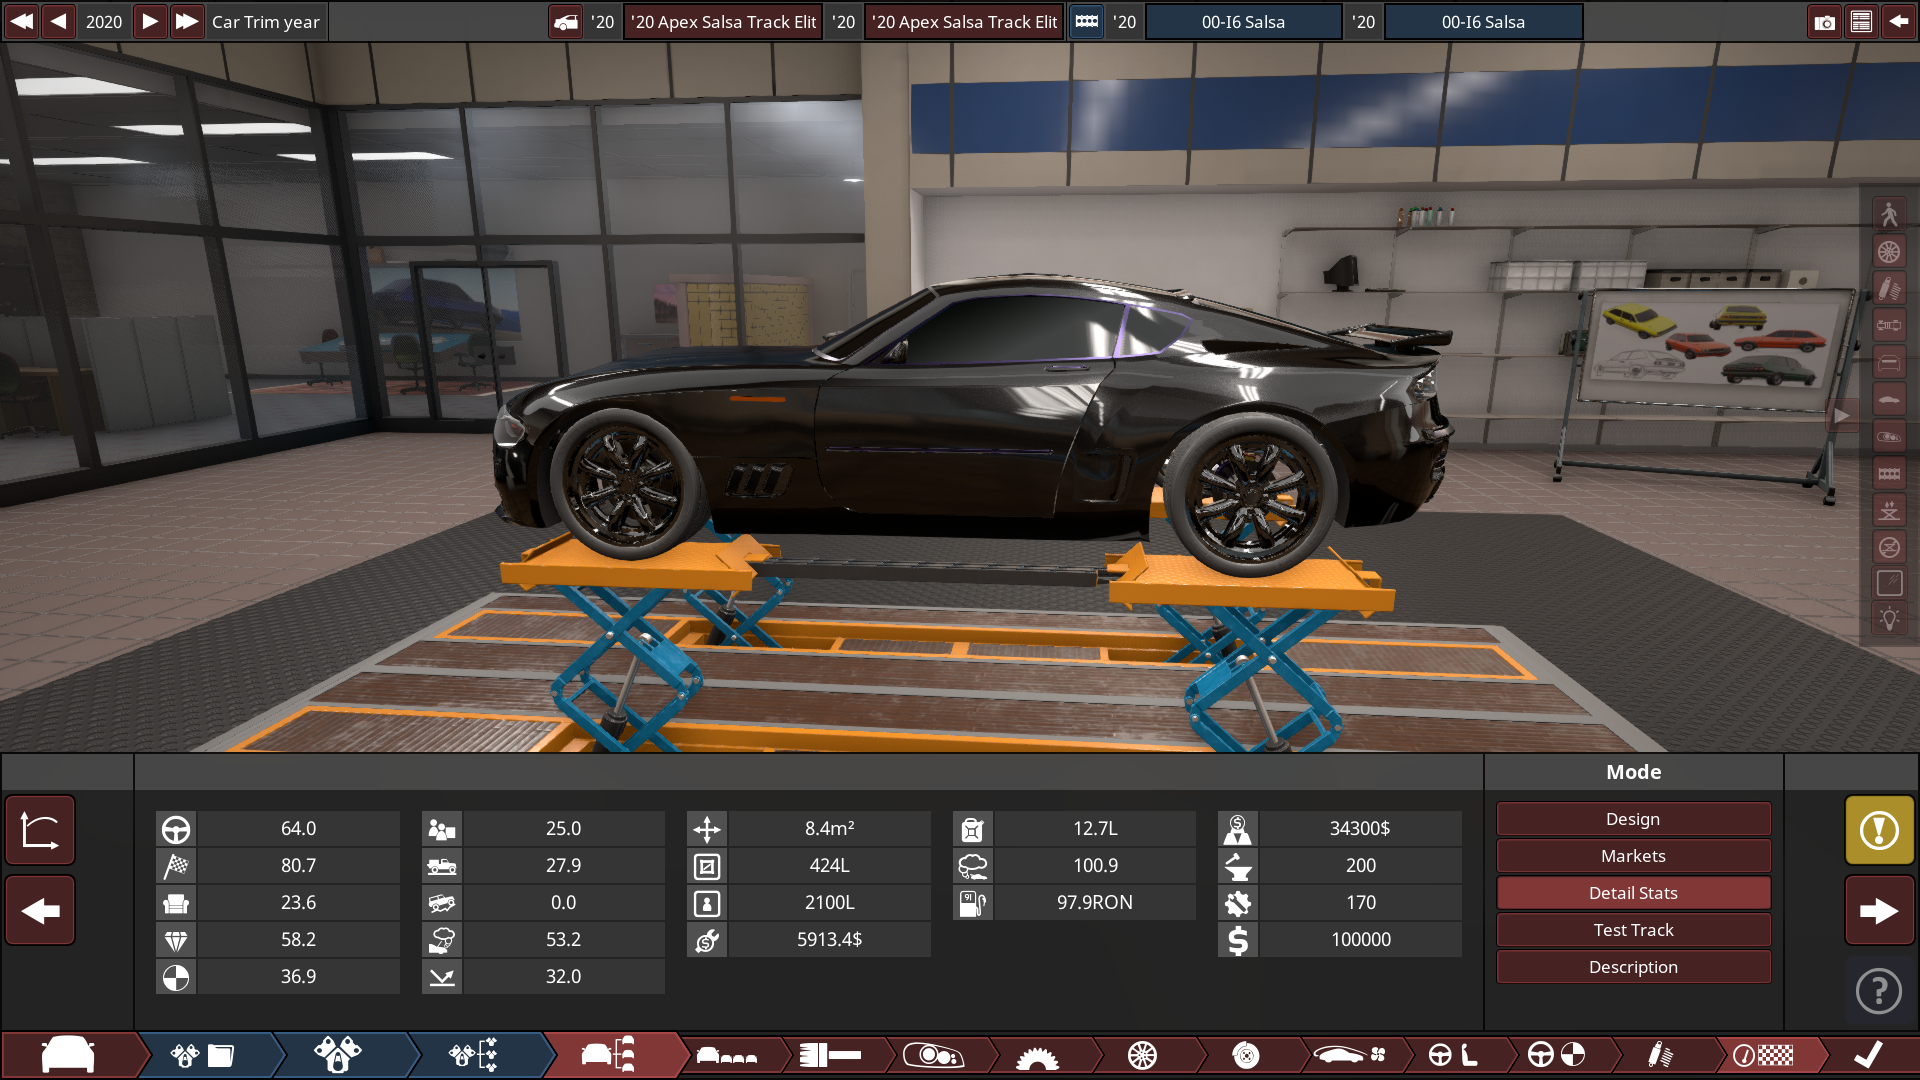Go to next step with right arrow
This screenshot has height=1080, width=1920.
click(1879, 911)
